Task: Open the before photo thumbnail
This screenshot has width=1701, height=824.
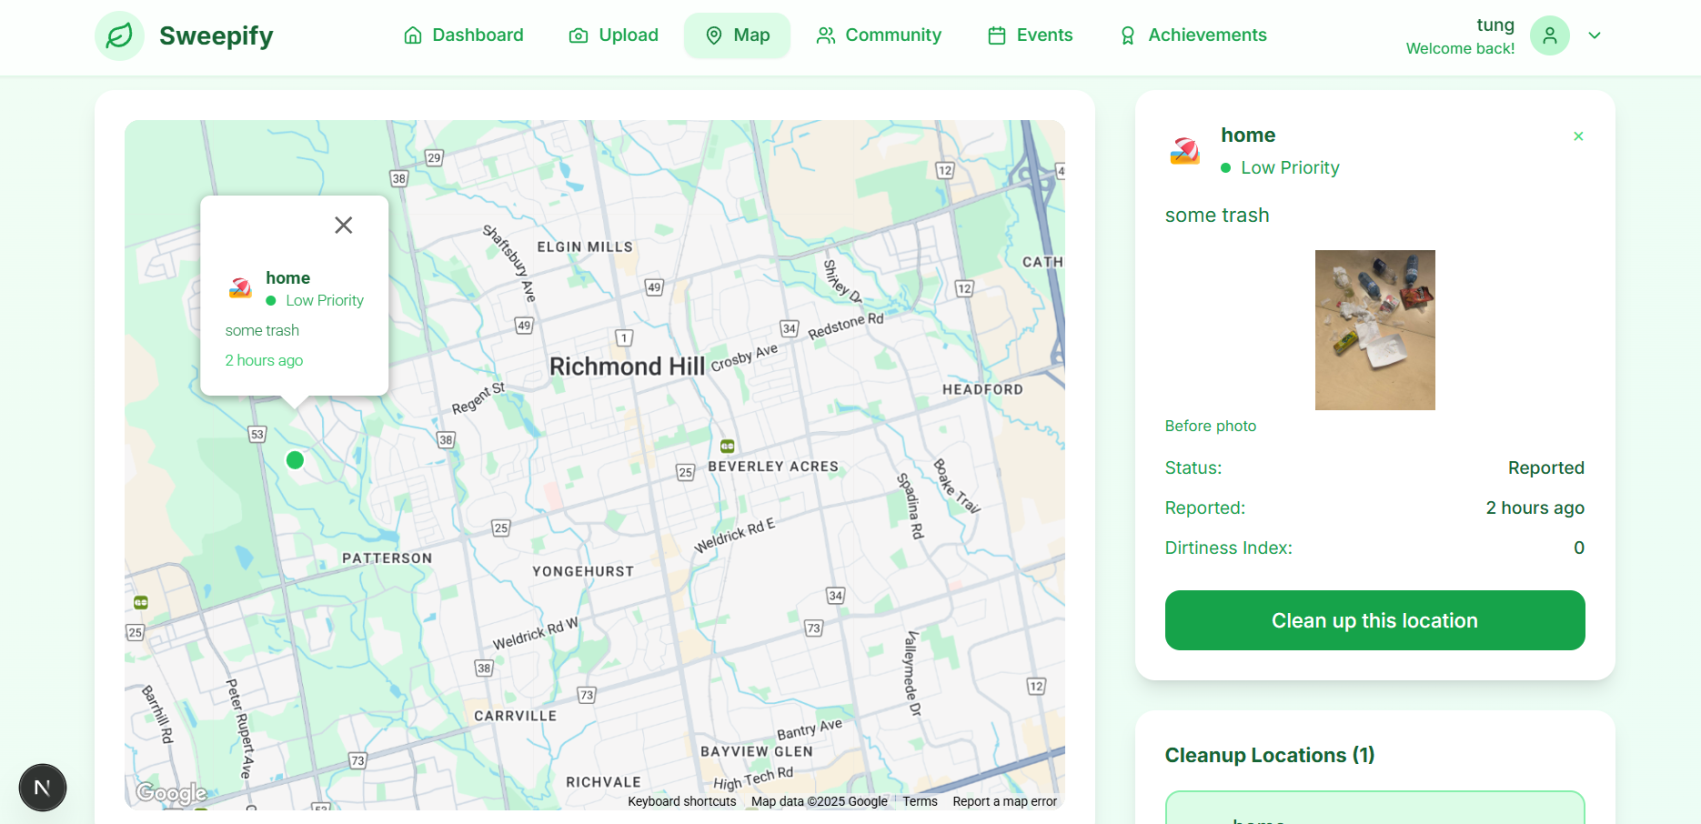Action: 1375,330
